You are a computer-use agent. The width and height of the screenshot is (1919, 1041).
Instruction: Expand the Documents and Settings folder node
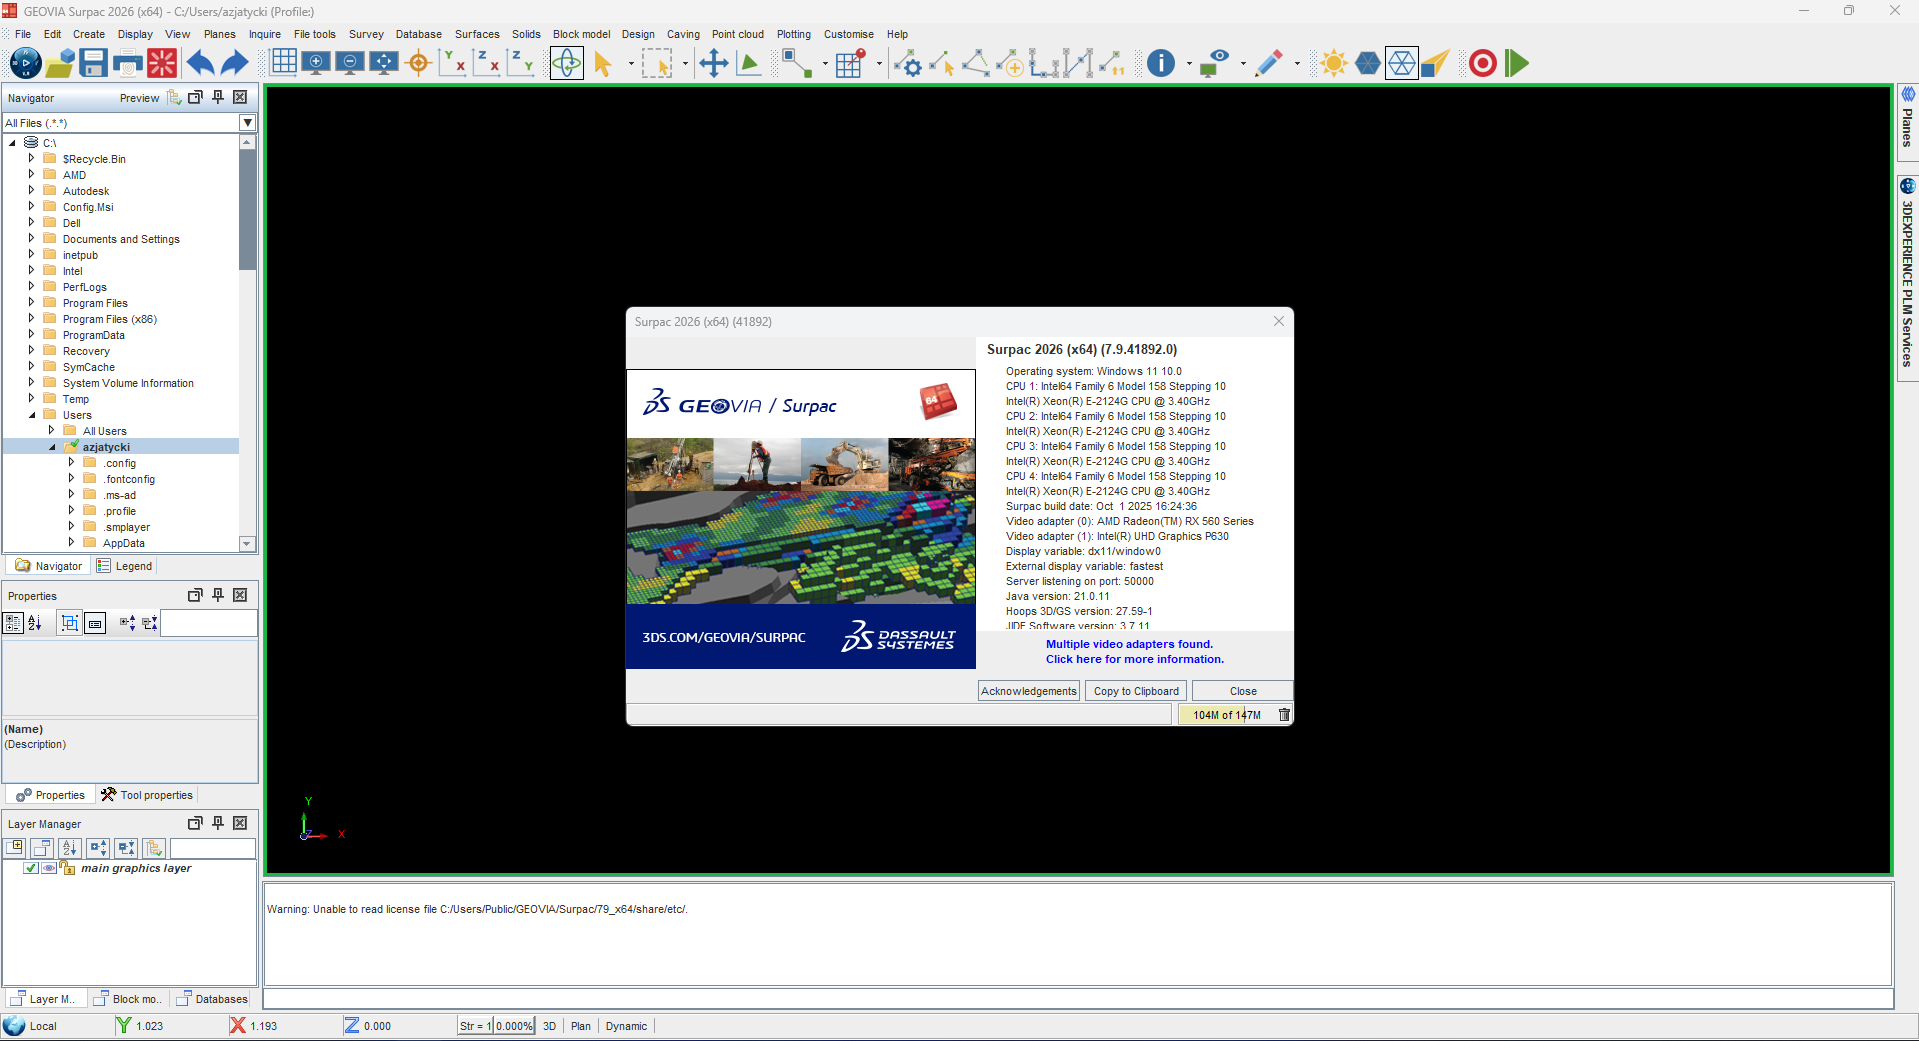(31, 238)
